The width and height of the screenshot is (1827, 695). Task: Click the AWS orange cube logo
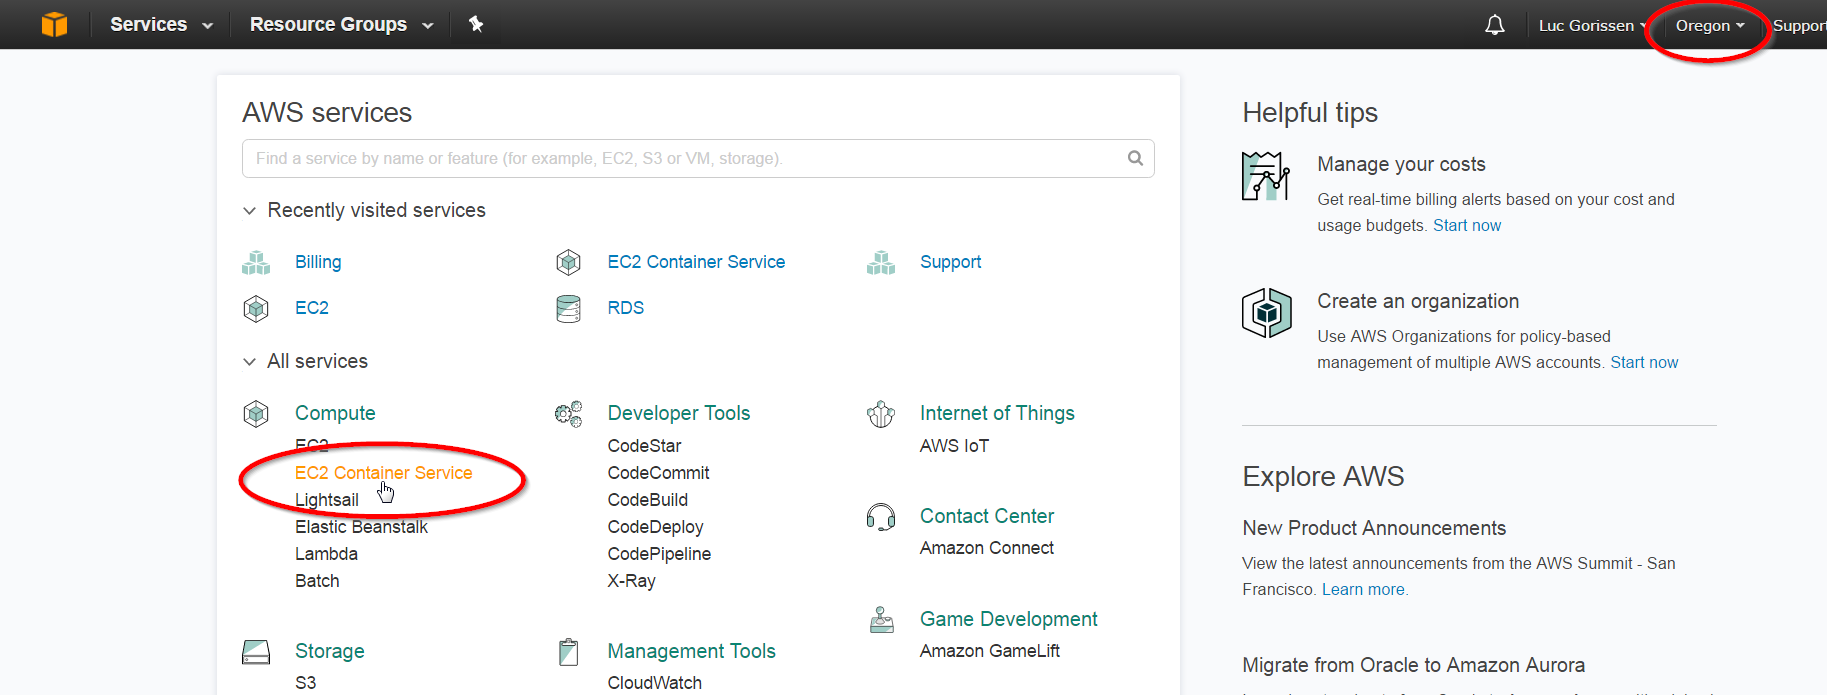tap(55, 24)
